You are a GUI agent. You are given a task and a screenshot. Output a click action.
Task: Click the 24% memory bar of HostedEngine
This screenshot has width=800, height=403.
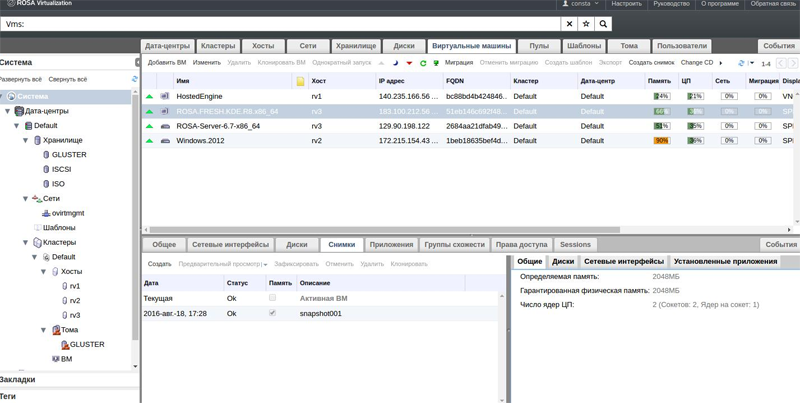[662, 96]
